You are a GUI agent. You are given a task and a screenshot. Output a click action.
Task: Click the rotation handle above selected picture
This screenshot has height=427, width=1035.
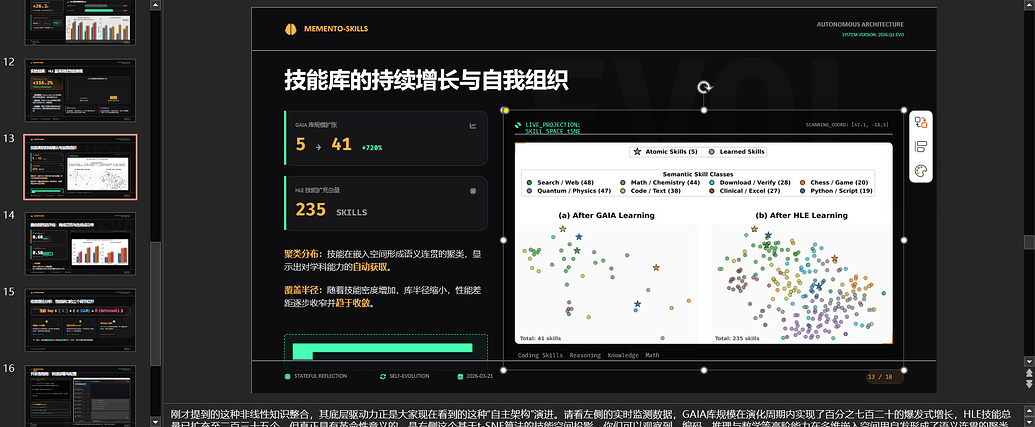(704, 87)
